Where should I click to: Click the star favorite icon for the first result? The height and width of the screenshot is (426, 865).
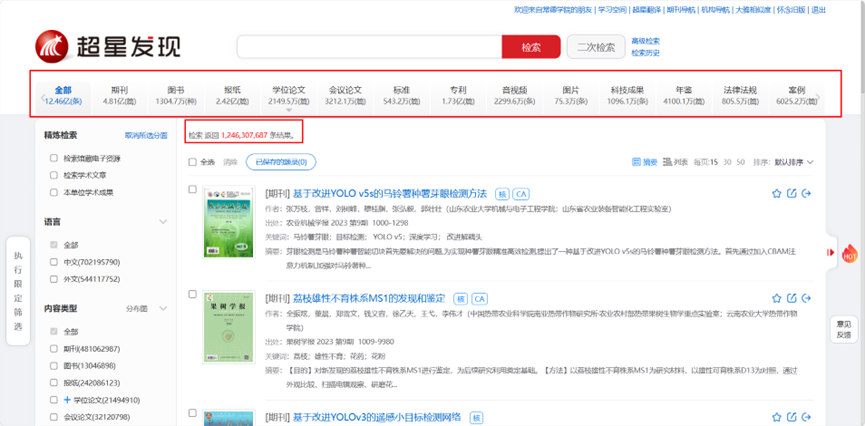(777, 193)
